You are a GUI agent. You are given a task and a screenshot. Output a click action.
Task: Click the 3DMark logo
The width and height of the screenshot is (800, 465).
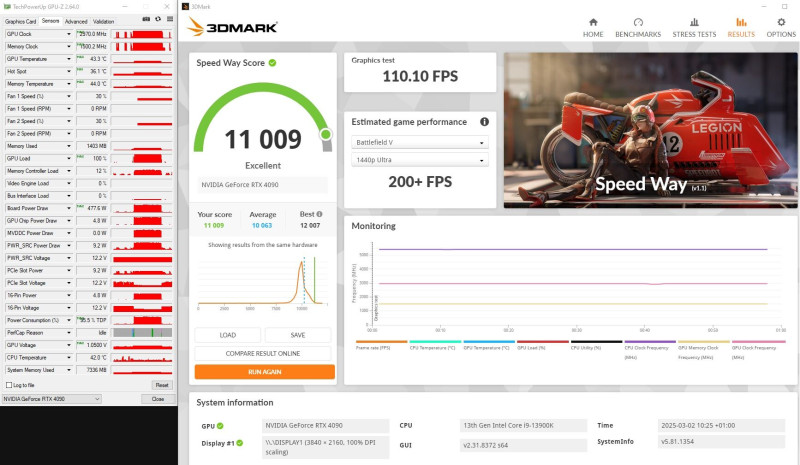[232, 27]
